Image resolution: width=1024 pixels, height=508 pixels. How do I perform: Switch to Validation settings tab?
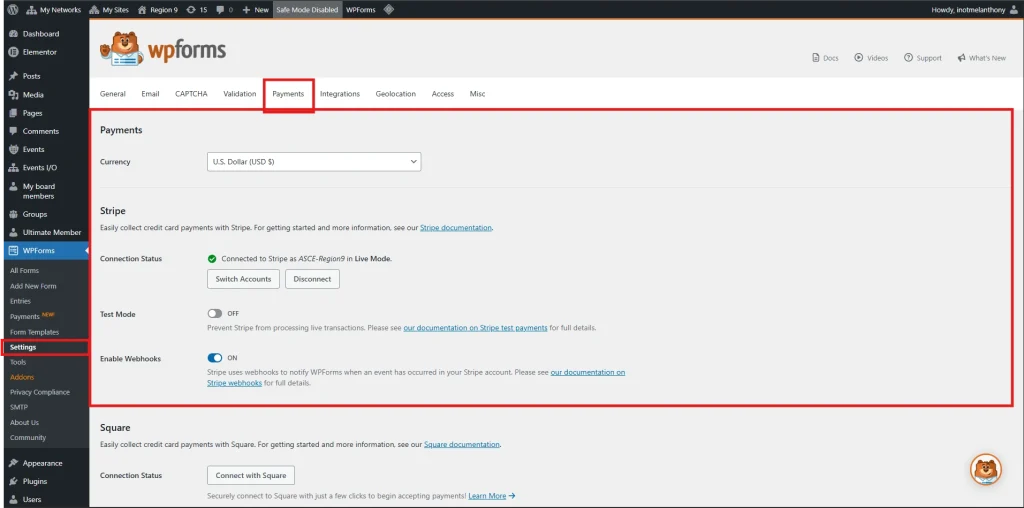tap(240, 94)
